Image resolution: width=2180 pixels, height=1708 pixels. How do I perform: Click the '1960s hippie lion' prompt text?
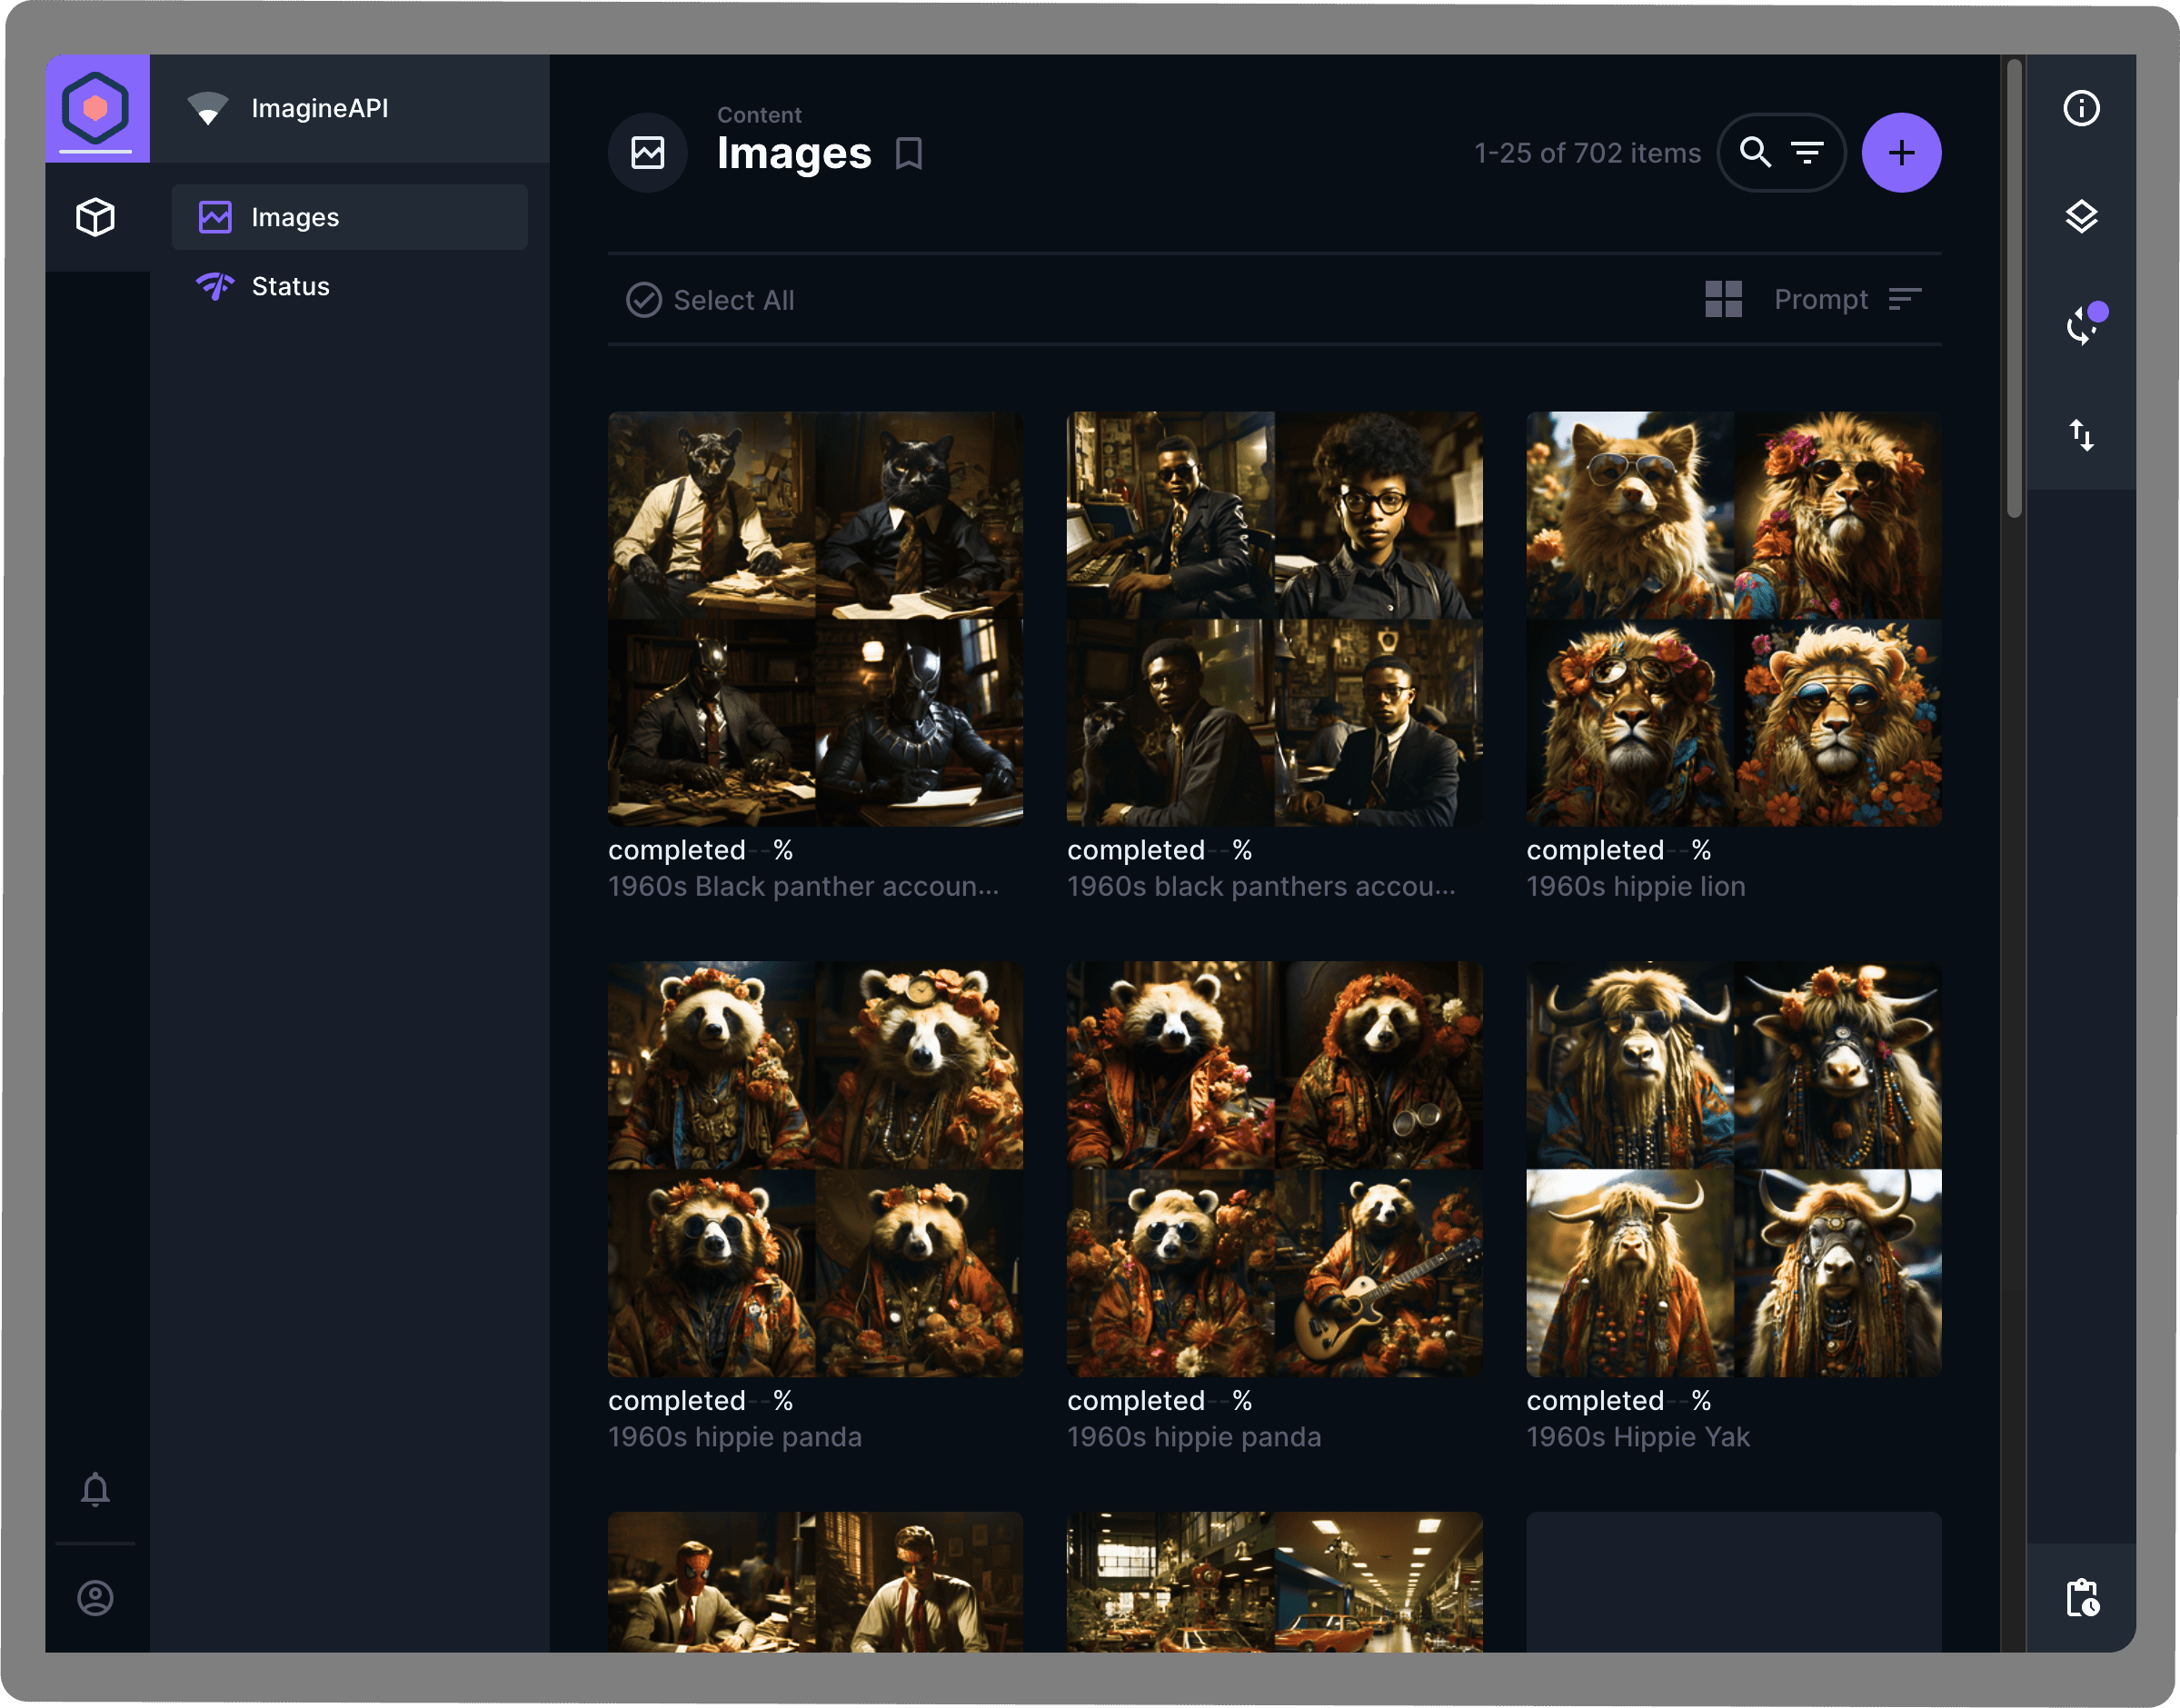(1635, 886)
